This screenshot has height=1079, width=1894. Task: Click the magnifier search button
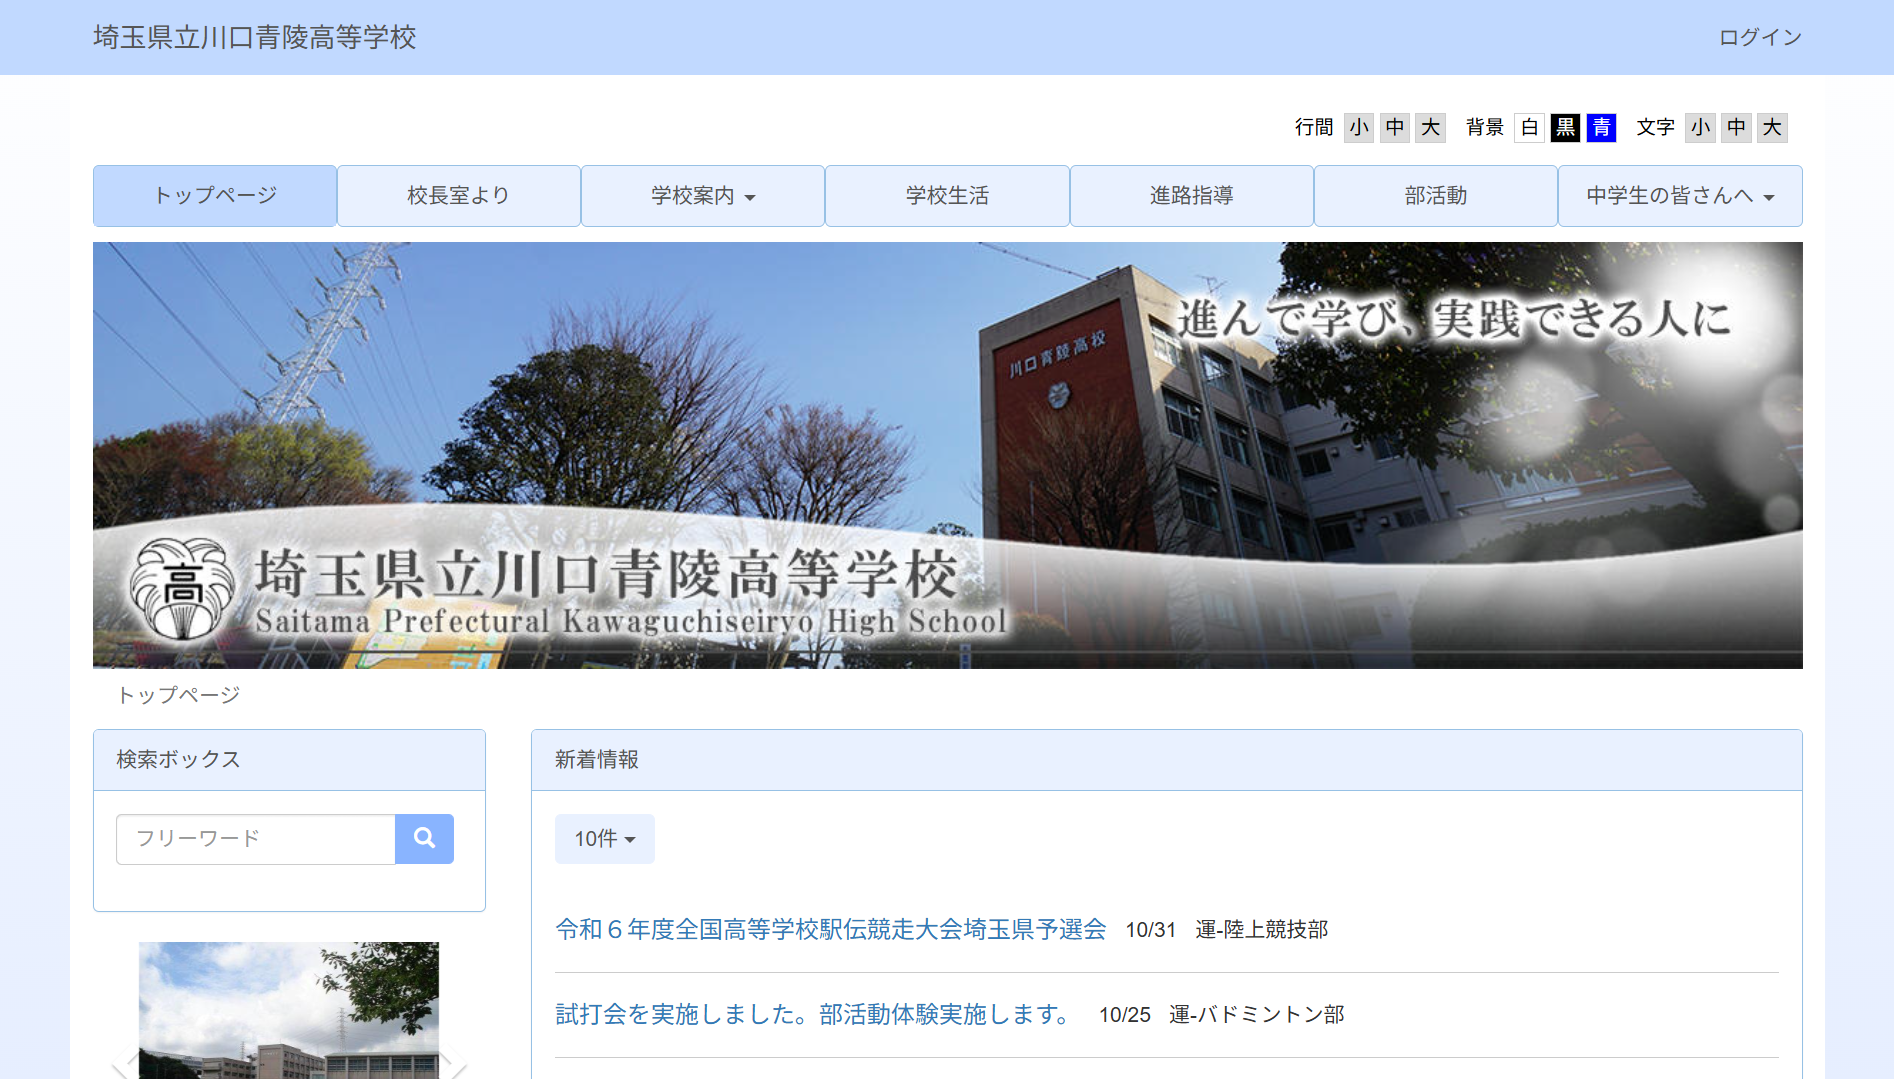tap(424, 838)
